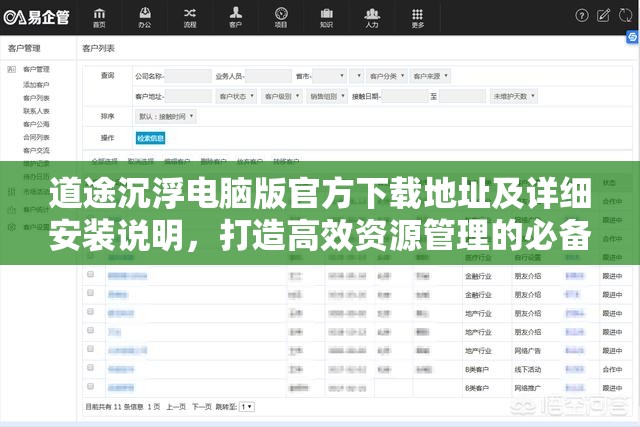The image size is (640, 427).
Task: Open the first 省市 province dropdown
Action: click(x=329, y=76)
